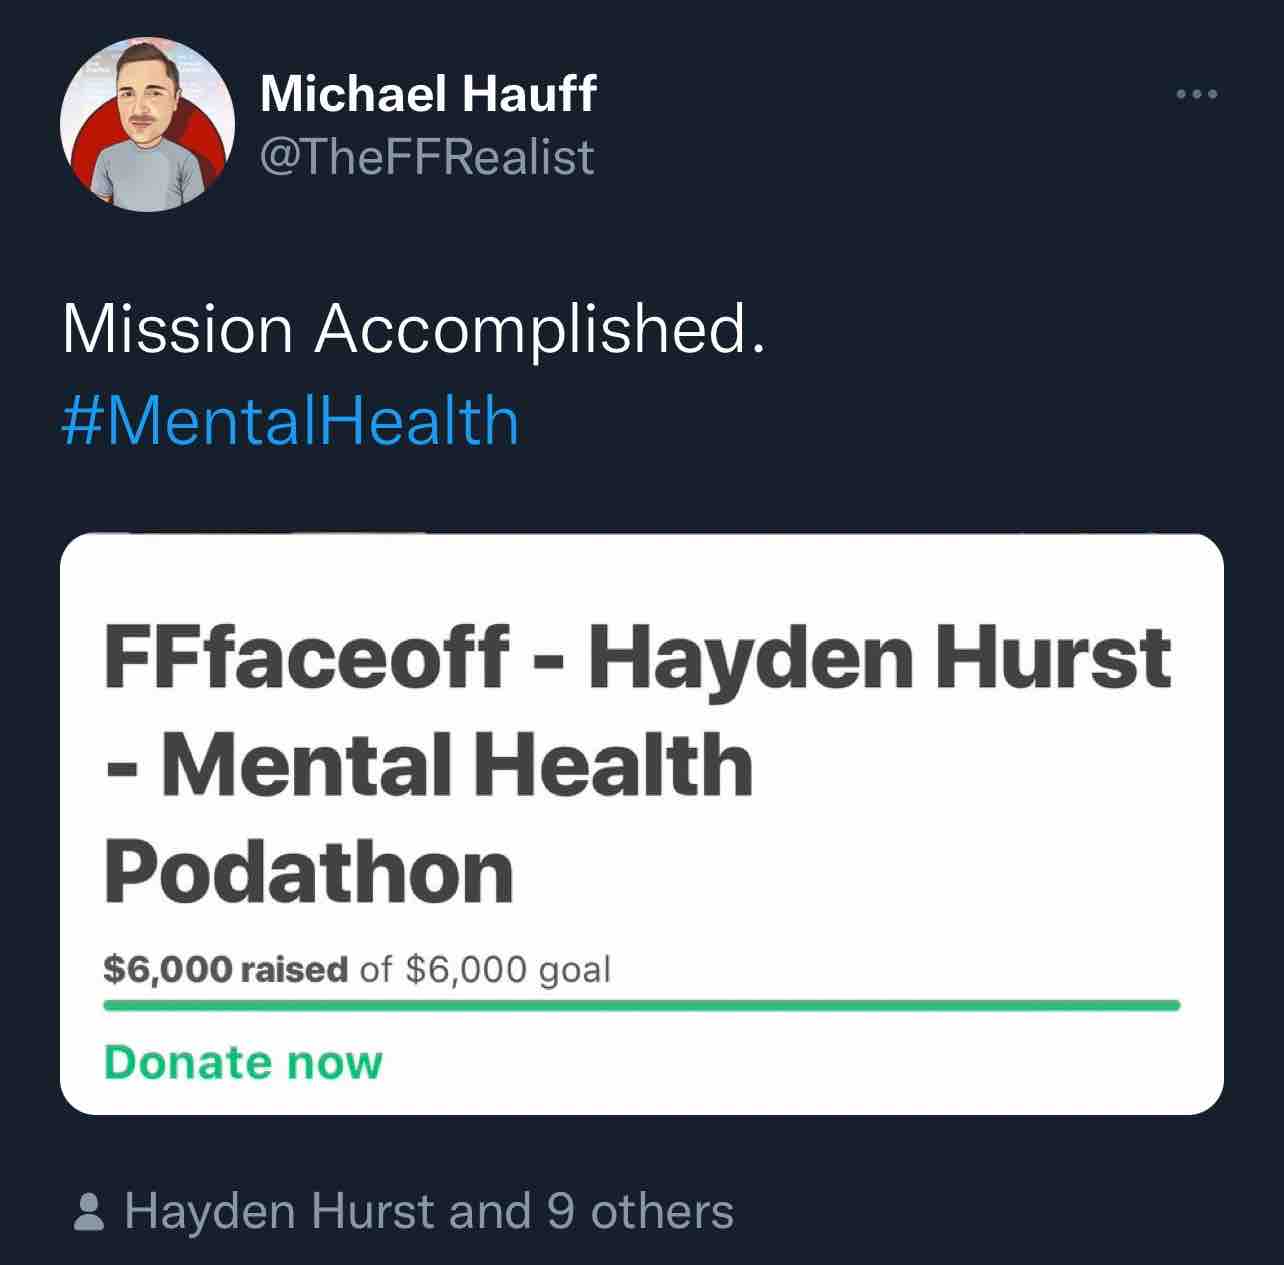This screenshot has height=1265, width=1284.
Task: Click the Donate now button
Action: pos(243,1062)
